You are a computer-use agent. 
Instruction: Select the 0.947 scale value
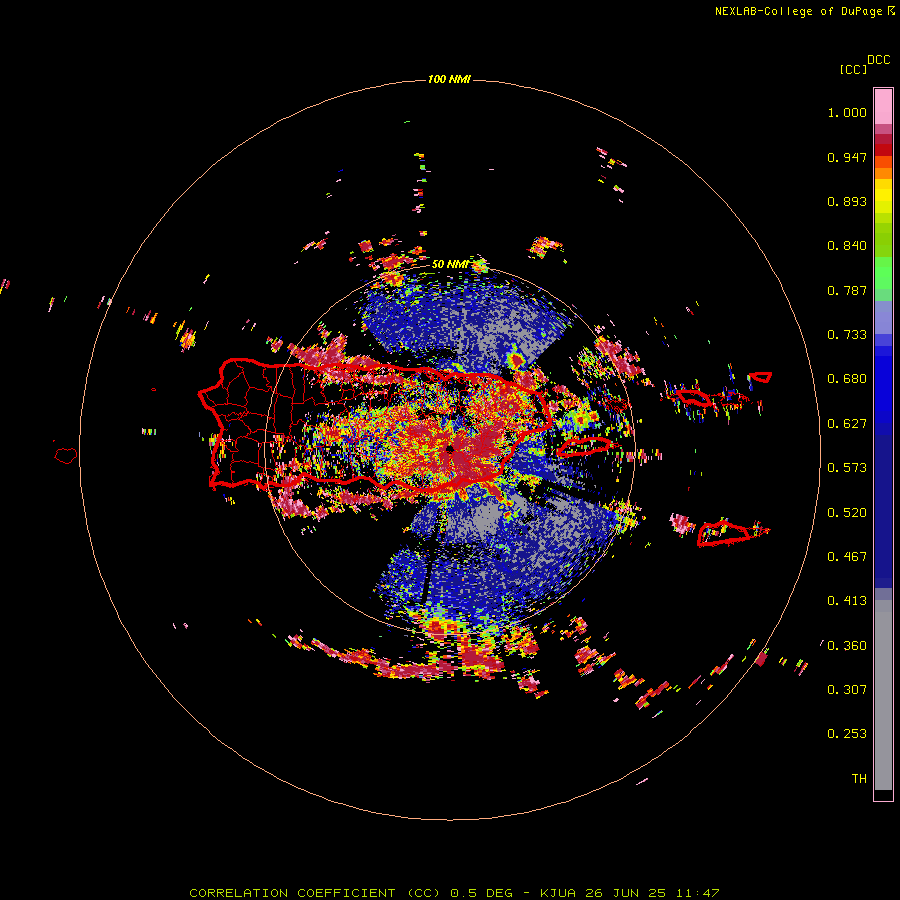[x=847, y=157]
